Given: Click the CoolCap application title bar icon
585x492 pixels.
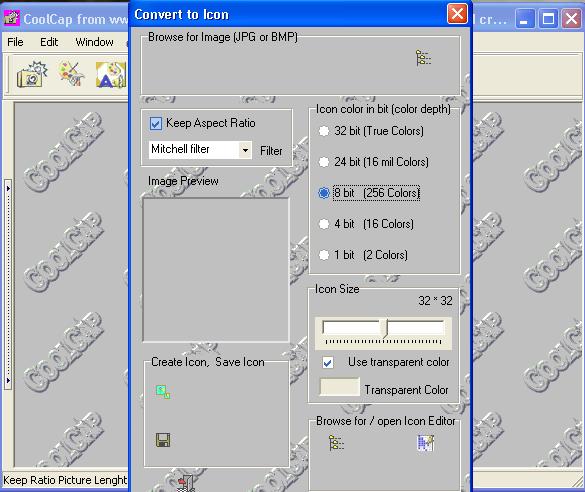Looking at the screenshot, I should 11,18.
